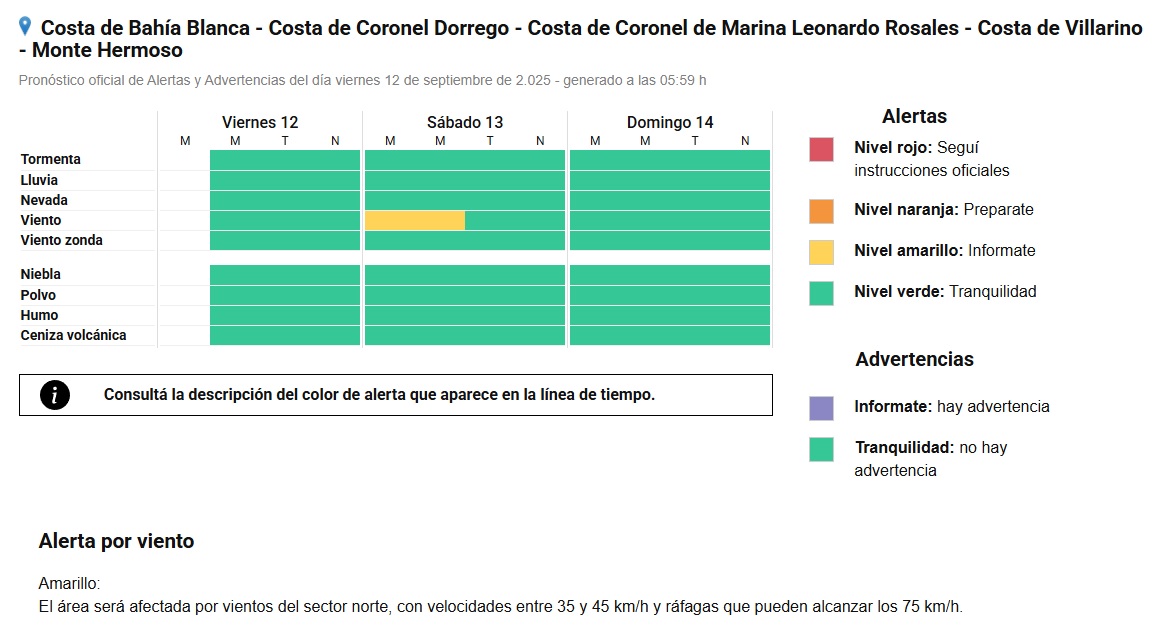This screenshot has height=630, width=1164.
Task: Click the Consultá la descripción info box text
Action: click(379, 395)
